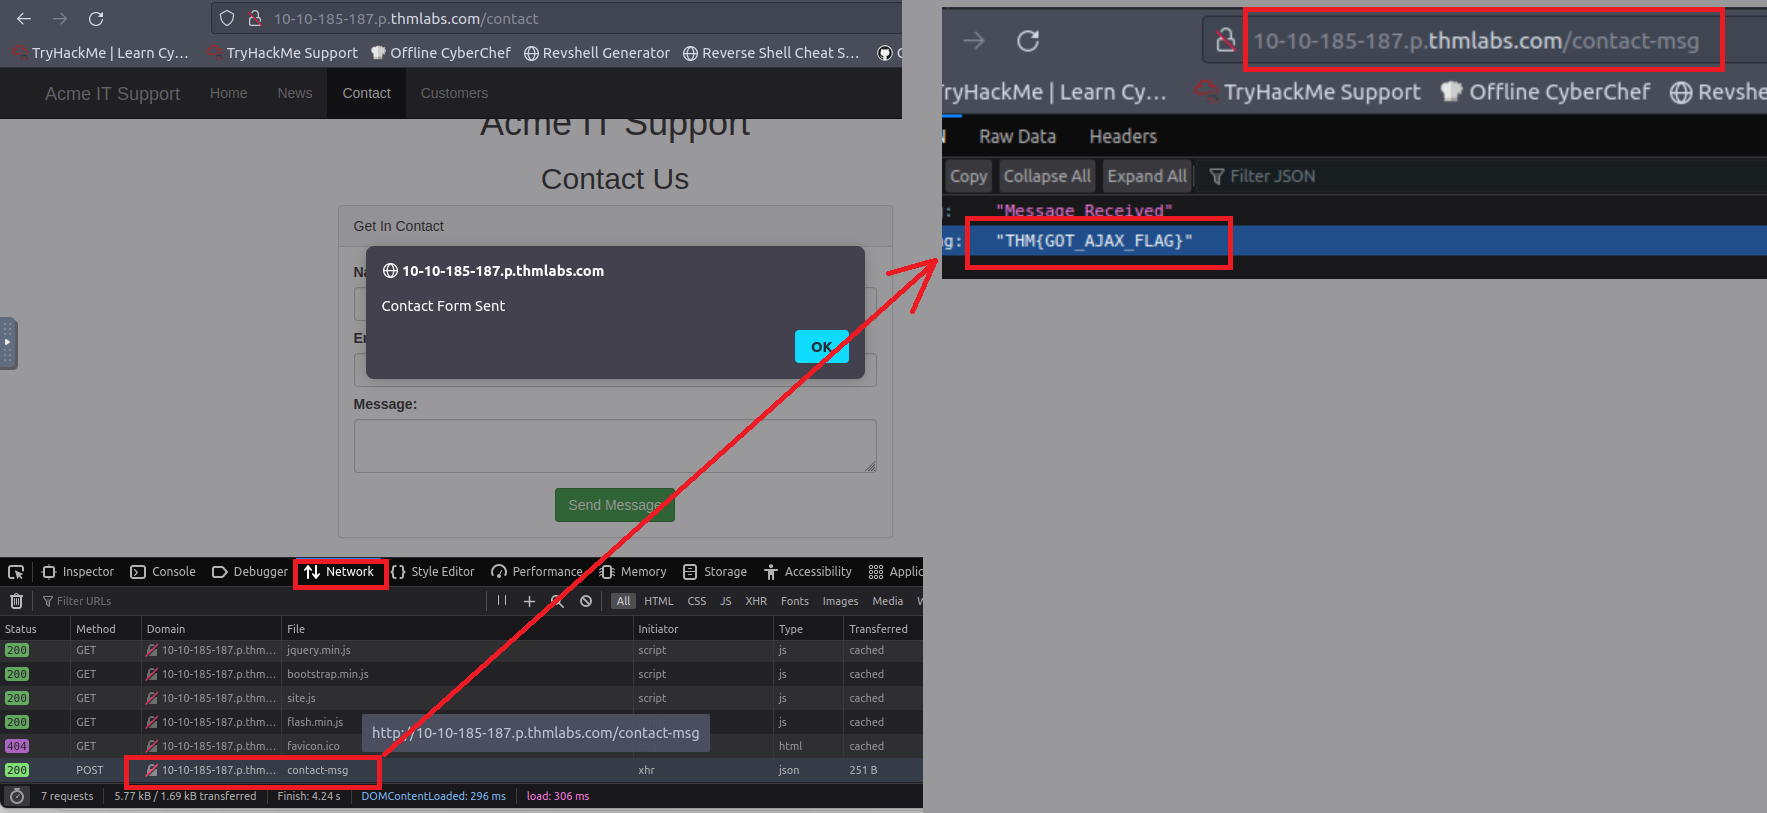Open the tracking protection shield icon
This screenshot has width=1767, height=813.
[x=227, y=19]
